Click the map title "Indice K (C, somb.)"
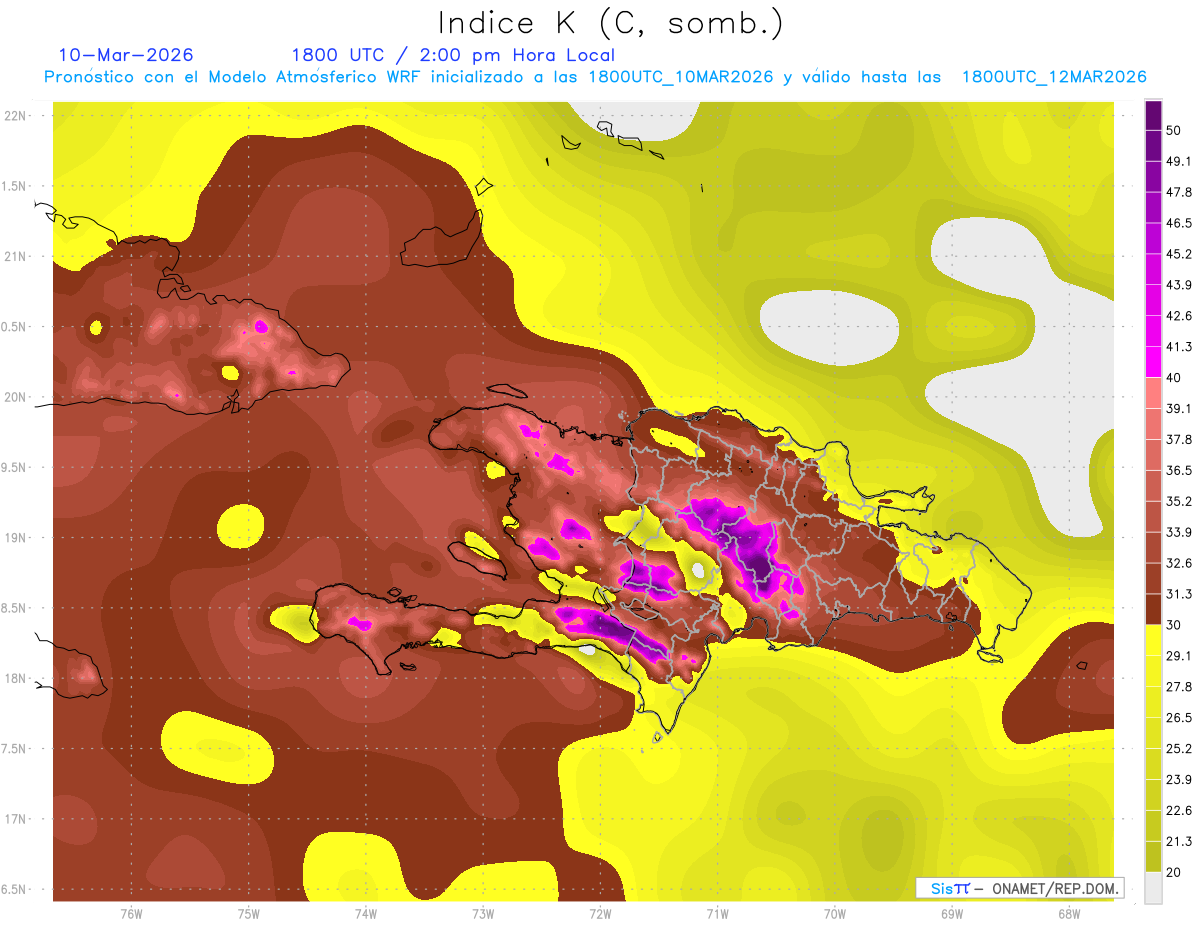This screenshot has width=1200, height=927. 611,23
